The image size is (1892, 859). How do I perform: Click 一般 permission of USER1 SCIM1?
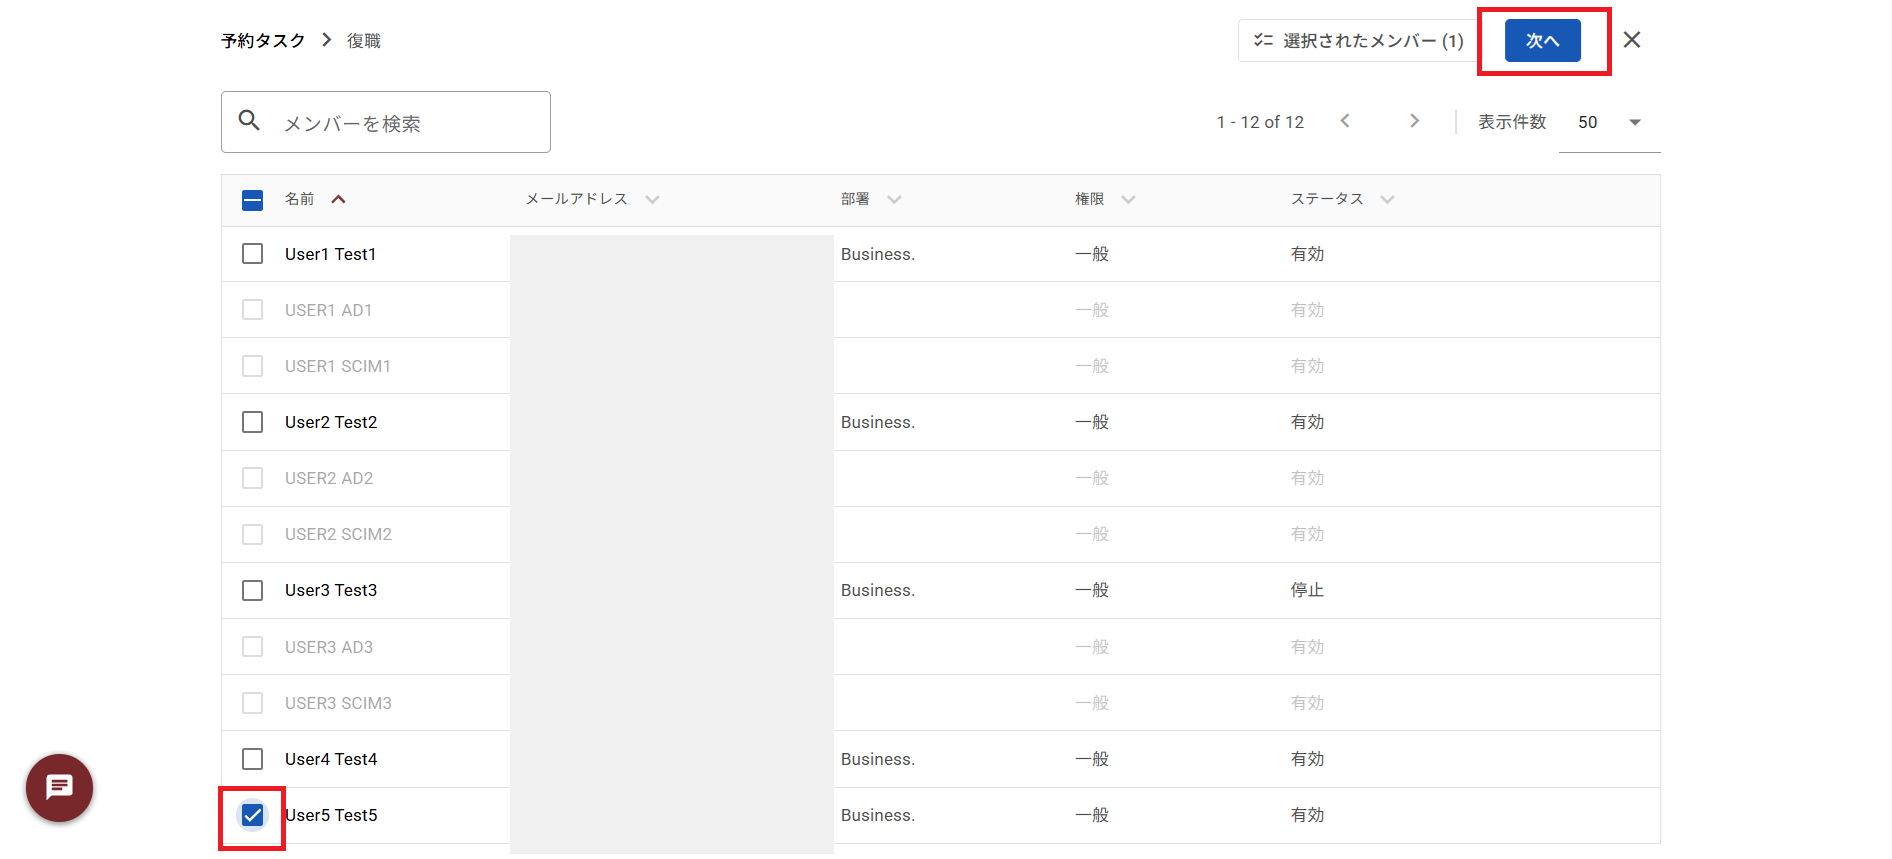(1092, 366)
